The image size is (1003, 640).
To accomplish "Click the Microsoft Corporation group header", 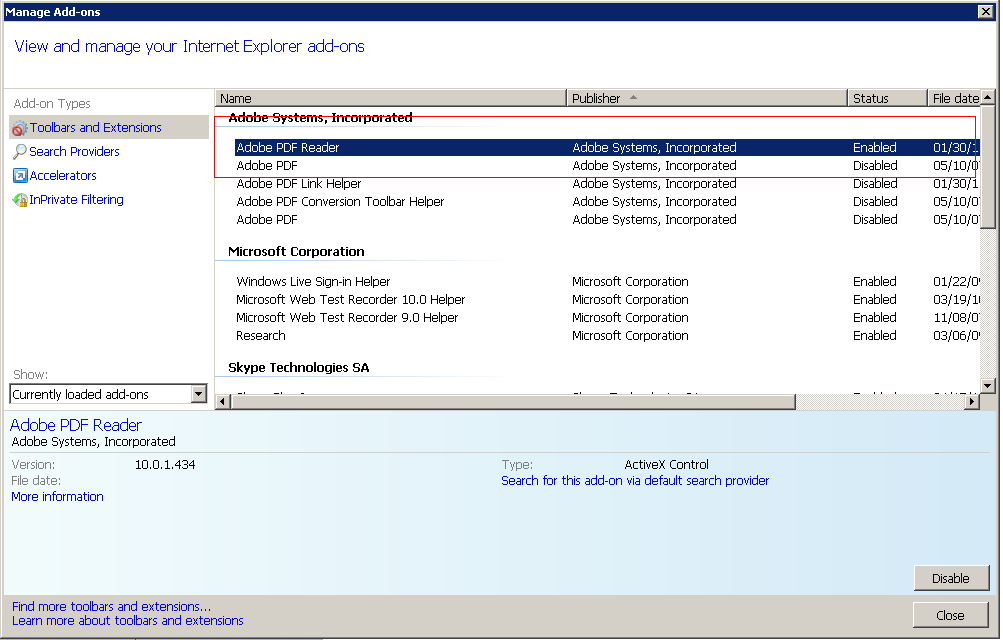I will point(296,251).
